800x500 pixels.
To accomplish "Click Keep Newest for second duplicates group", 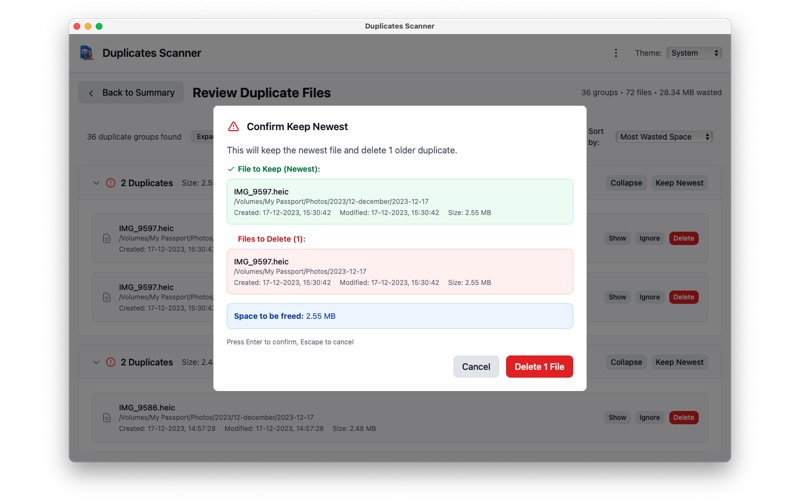I will tap(679, 362).
